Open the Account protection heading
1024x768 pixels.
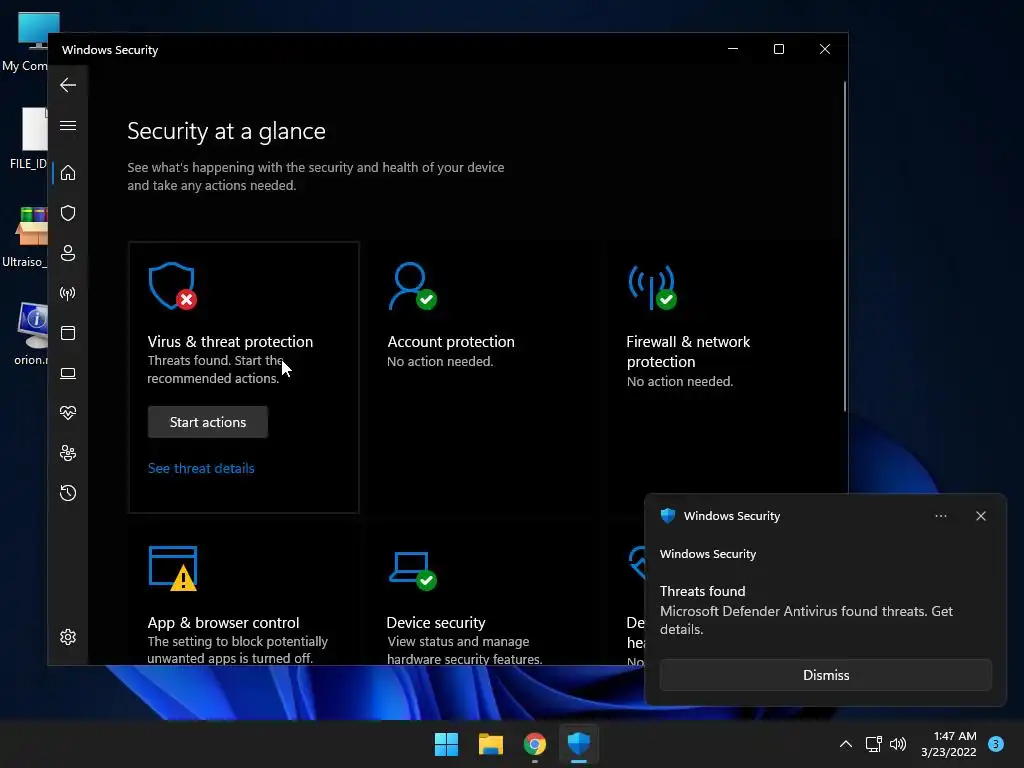click(451, 342)
